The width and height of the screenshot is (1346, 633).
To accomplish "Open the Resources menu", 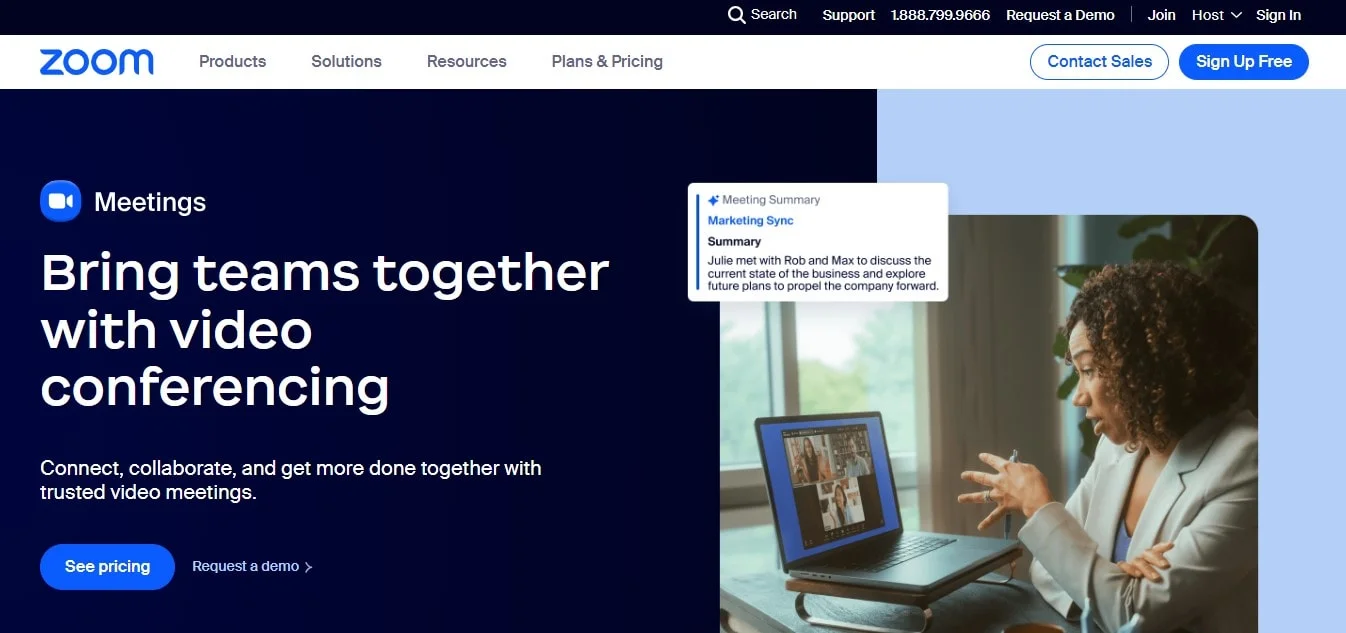I will click(x=466, y=61).
